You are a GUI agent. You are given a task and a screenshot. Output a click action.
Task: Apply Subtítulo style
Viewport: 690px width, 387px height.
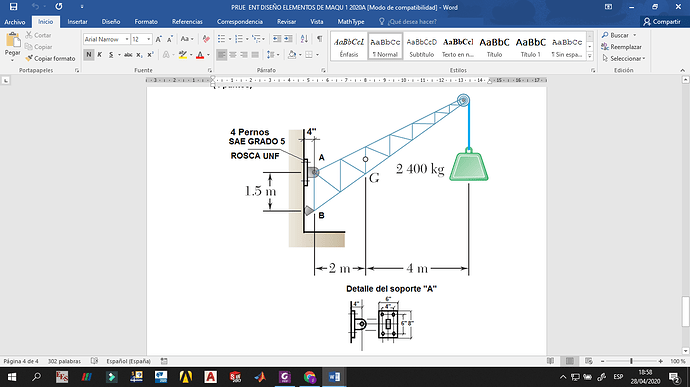422,46
